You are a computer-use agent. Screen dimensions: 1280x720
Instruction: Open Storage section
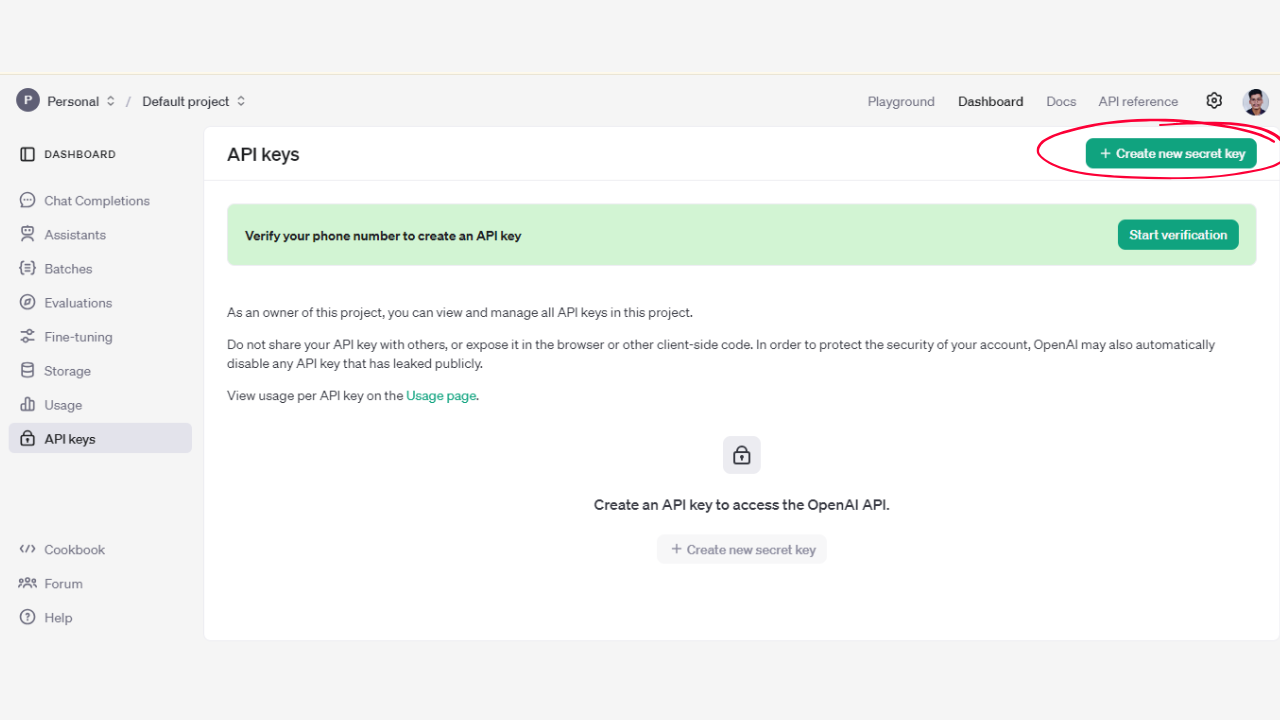coord(100,370)
